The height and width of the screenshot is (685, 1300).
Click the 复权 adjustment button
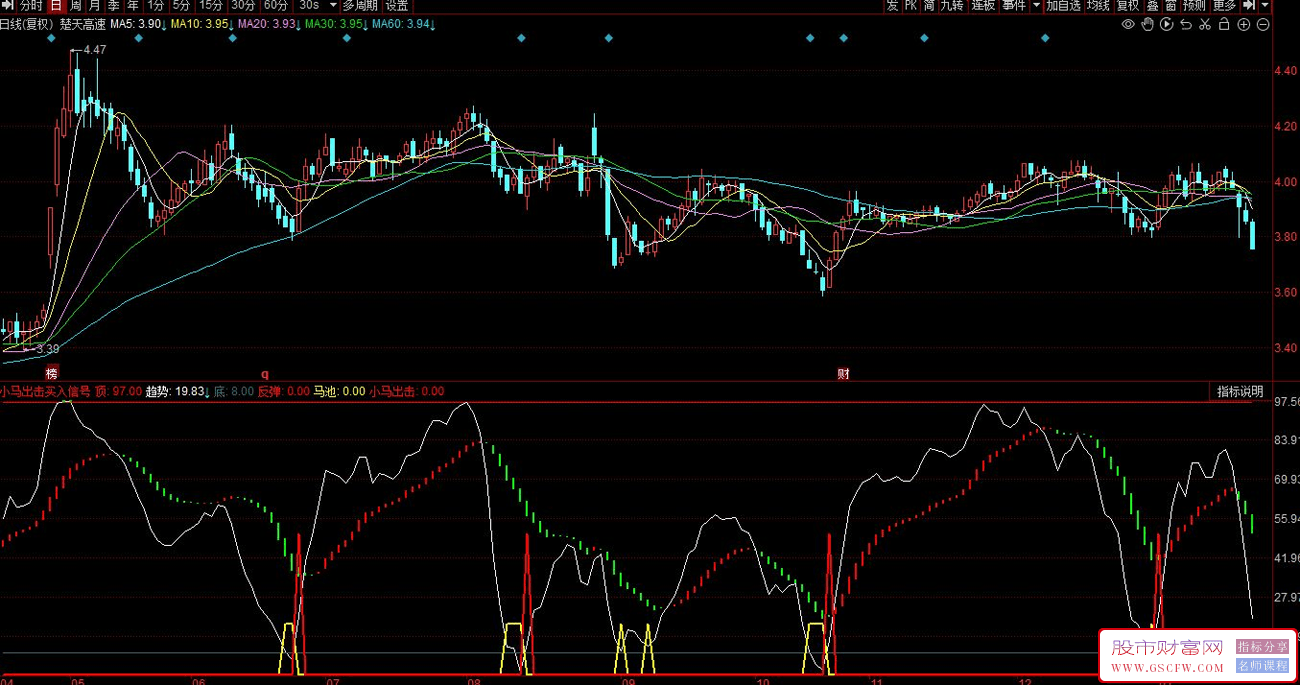click(x=1128, y=5)
